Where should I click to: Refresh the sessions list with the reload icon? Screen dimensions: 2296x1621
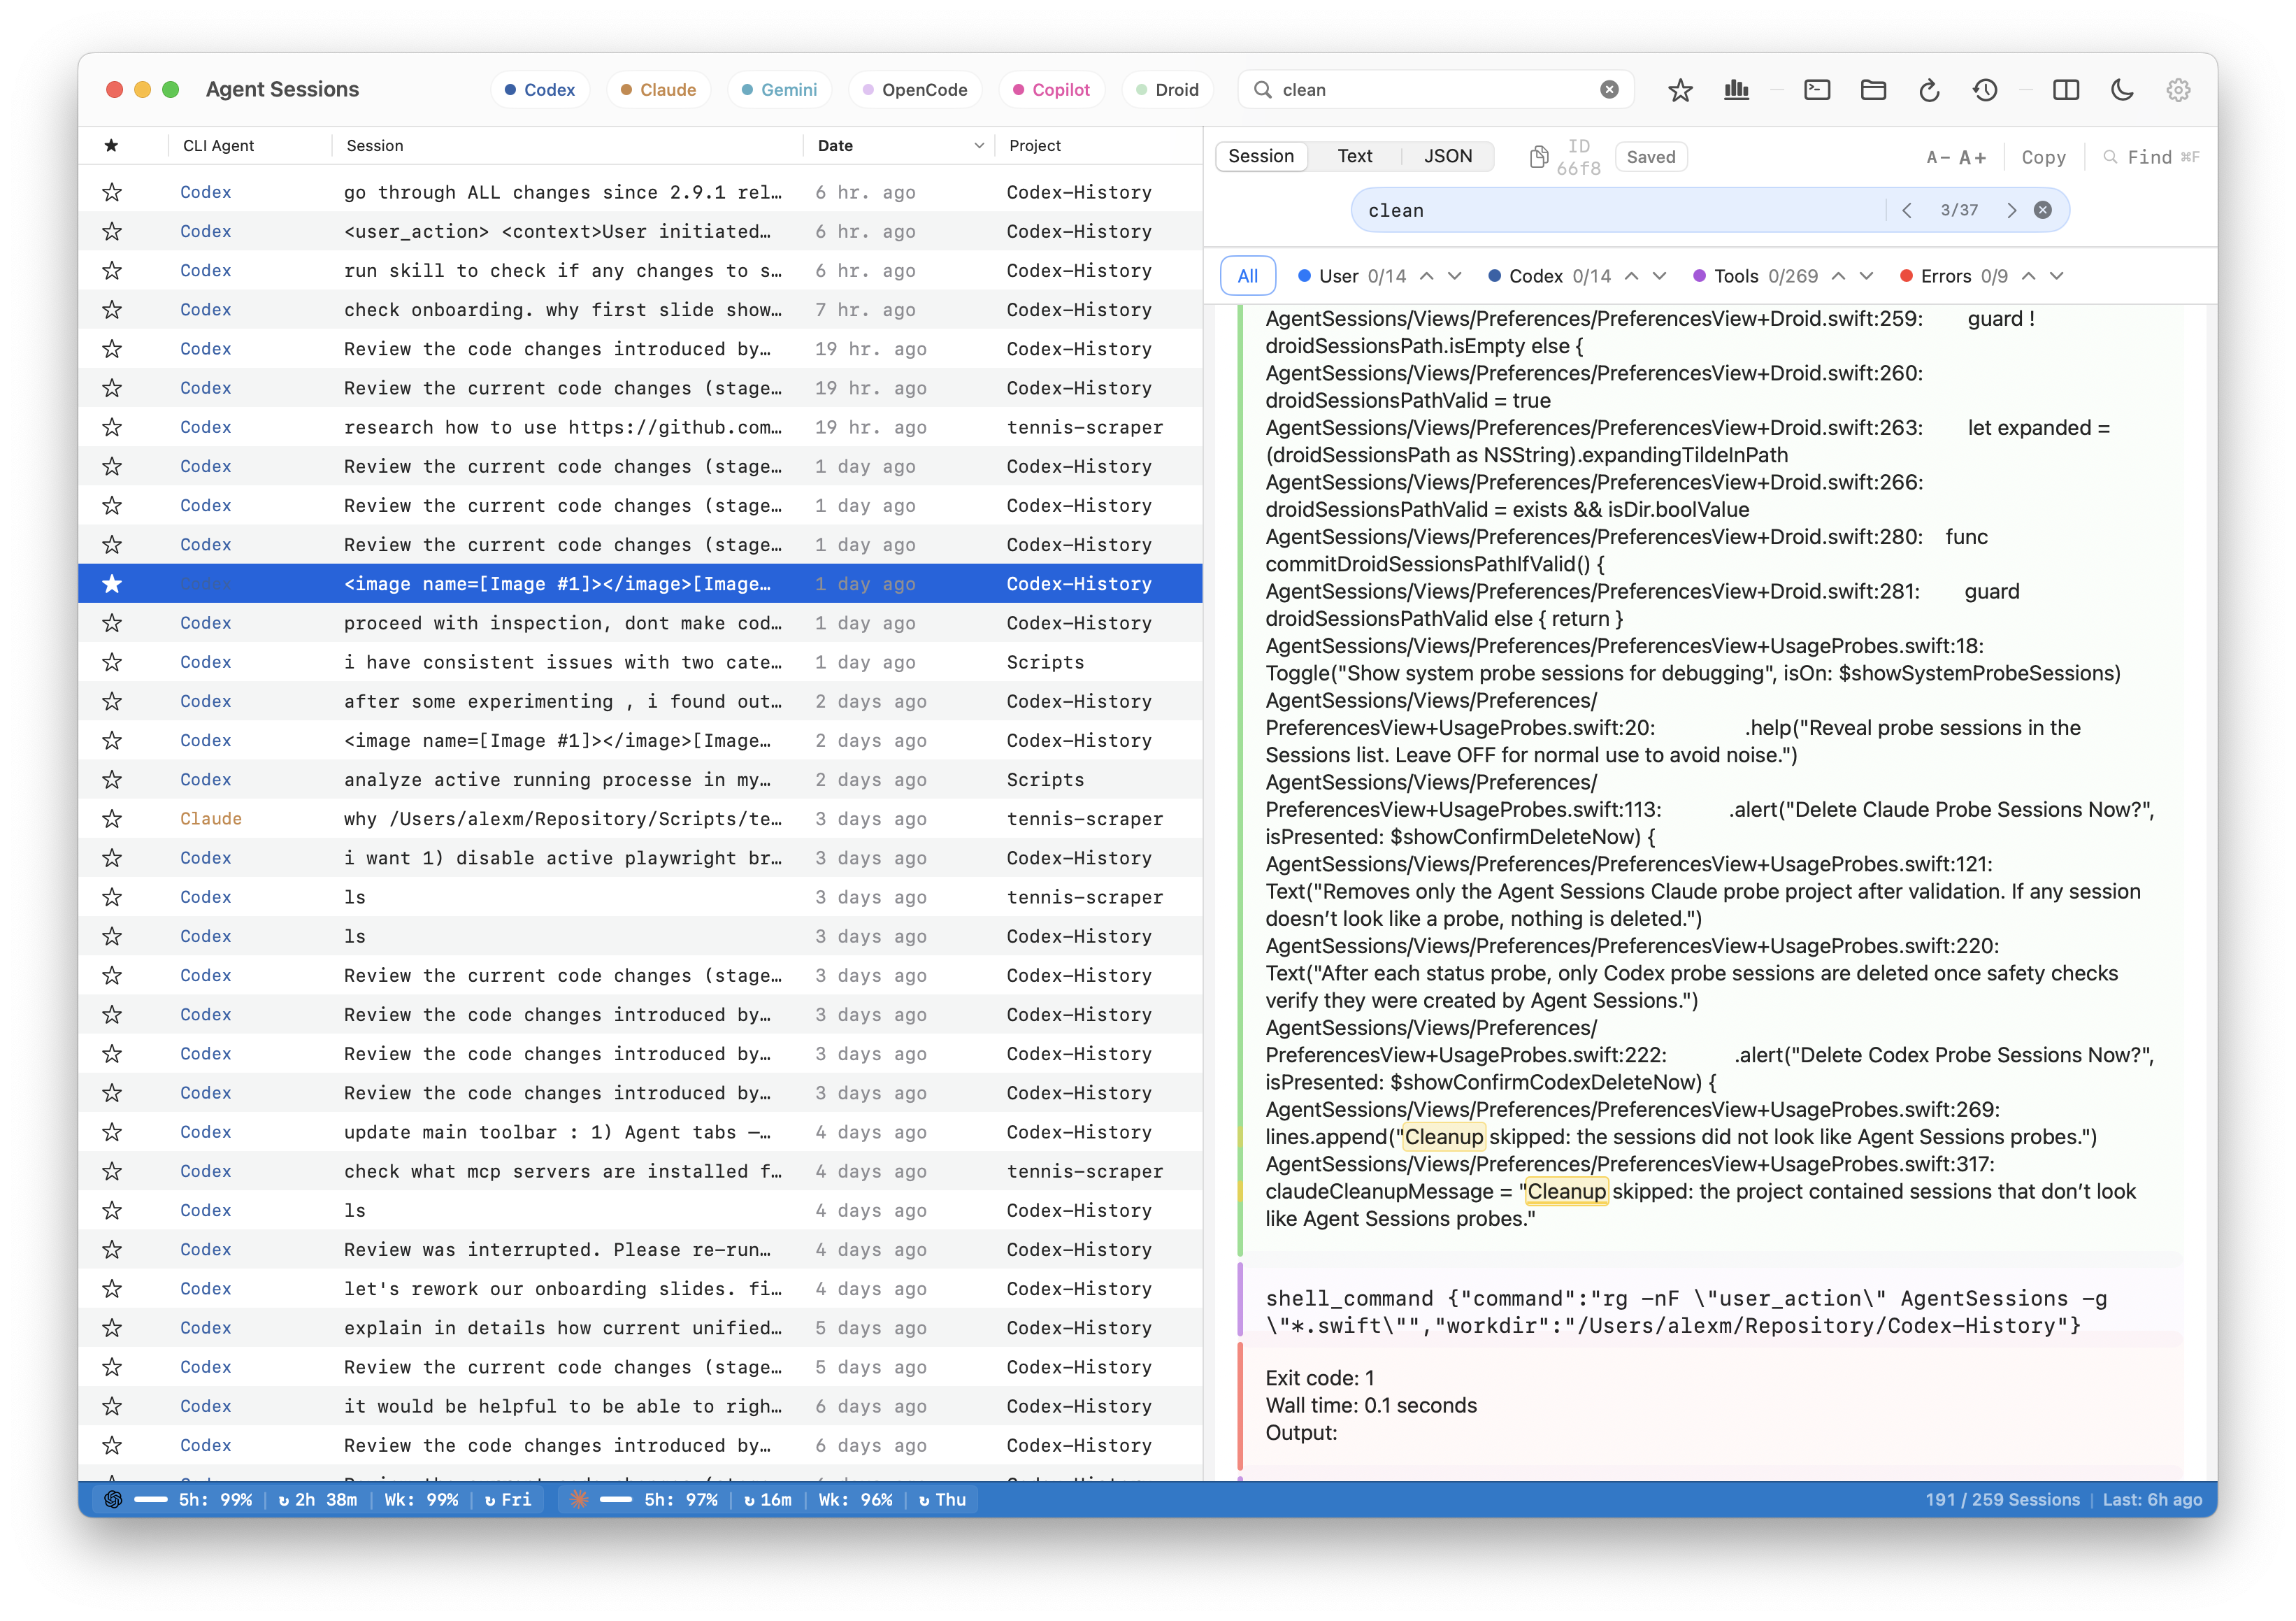1930,89
